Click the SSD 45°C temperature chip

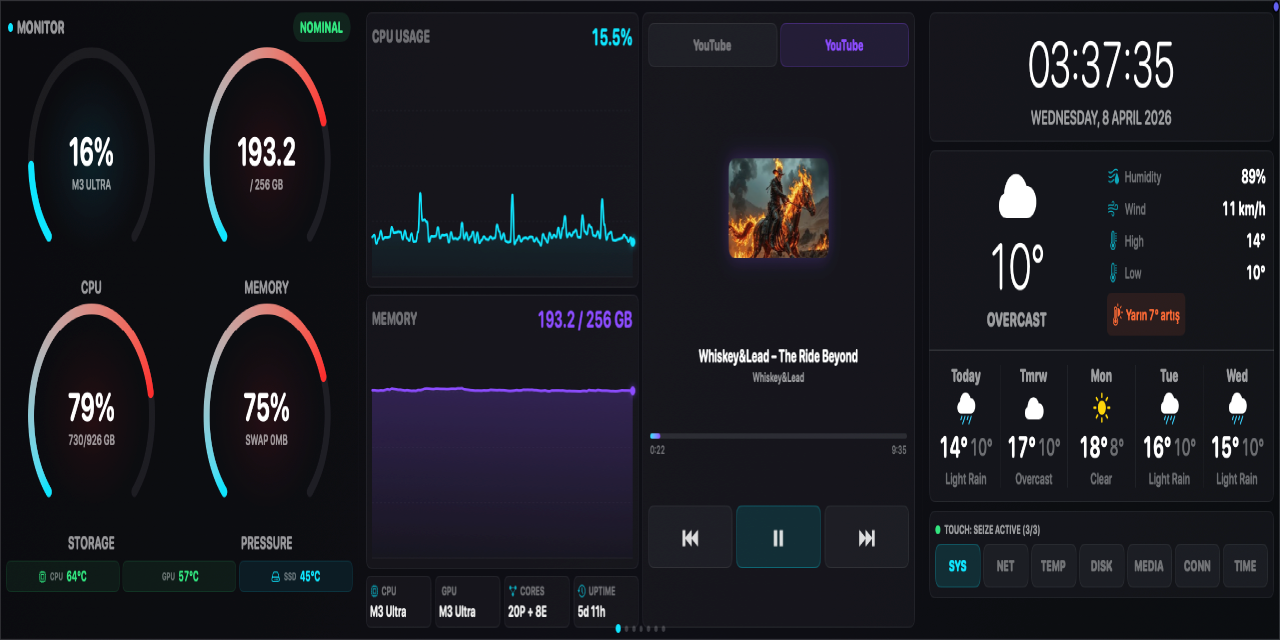tap(296, 576)
